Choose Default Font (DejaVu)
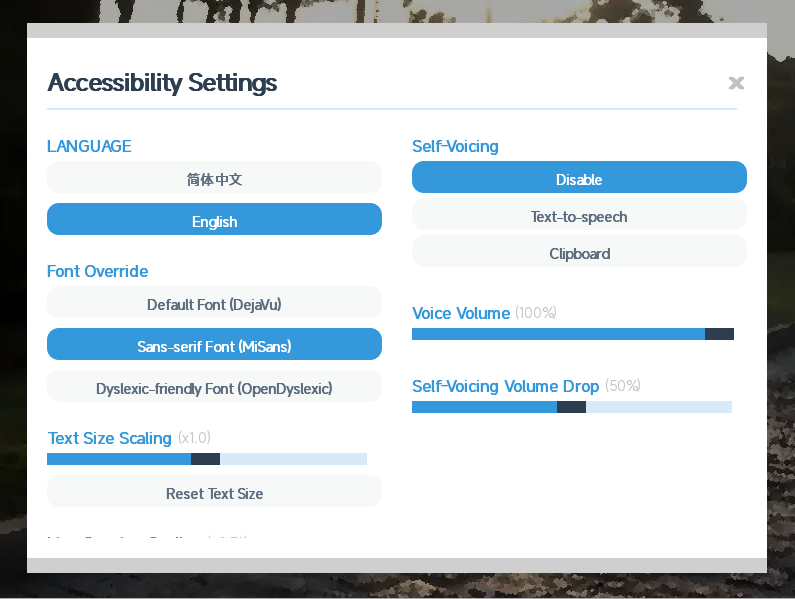 (x=214, y=305)
